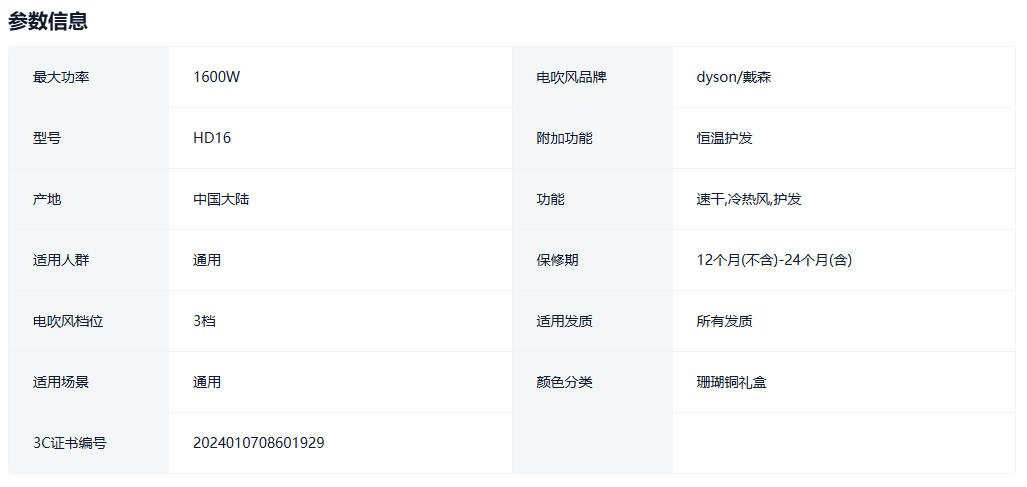
Task: Select the 通用 value beside 适用场景
Action: [207, 382]
